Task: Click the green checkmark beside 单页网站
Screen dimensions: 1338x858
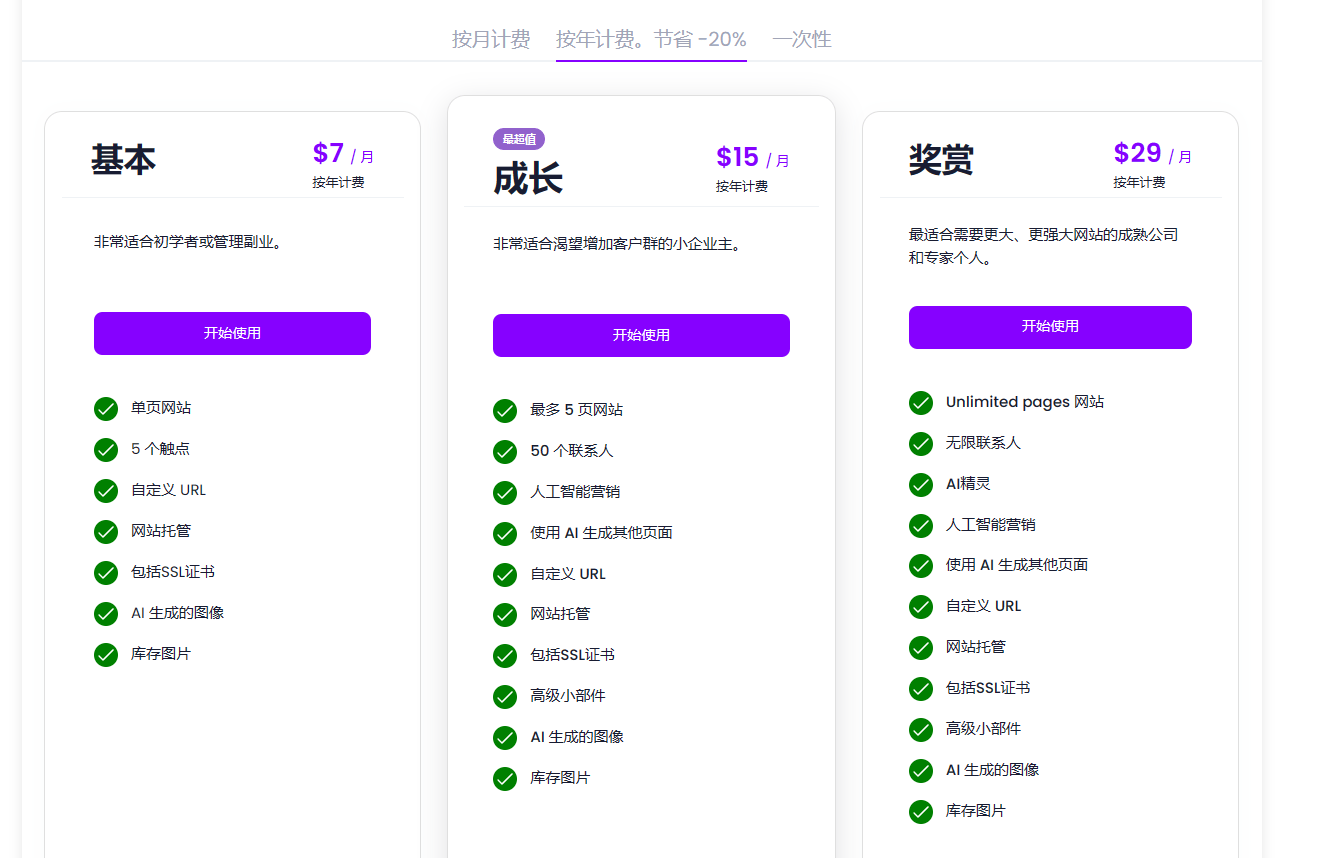Action: coord(106,408)
